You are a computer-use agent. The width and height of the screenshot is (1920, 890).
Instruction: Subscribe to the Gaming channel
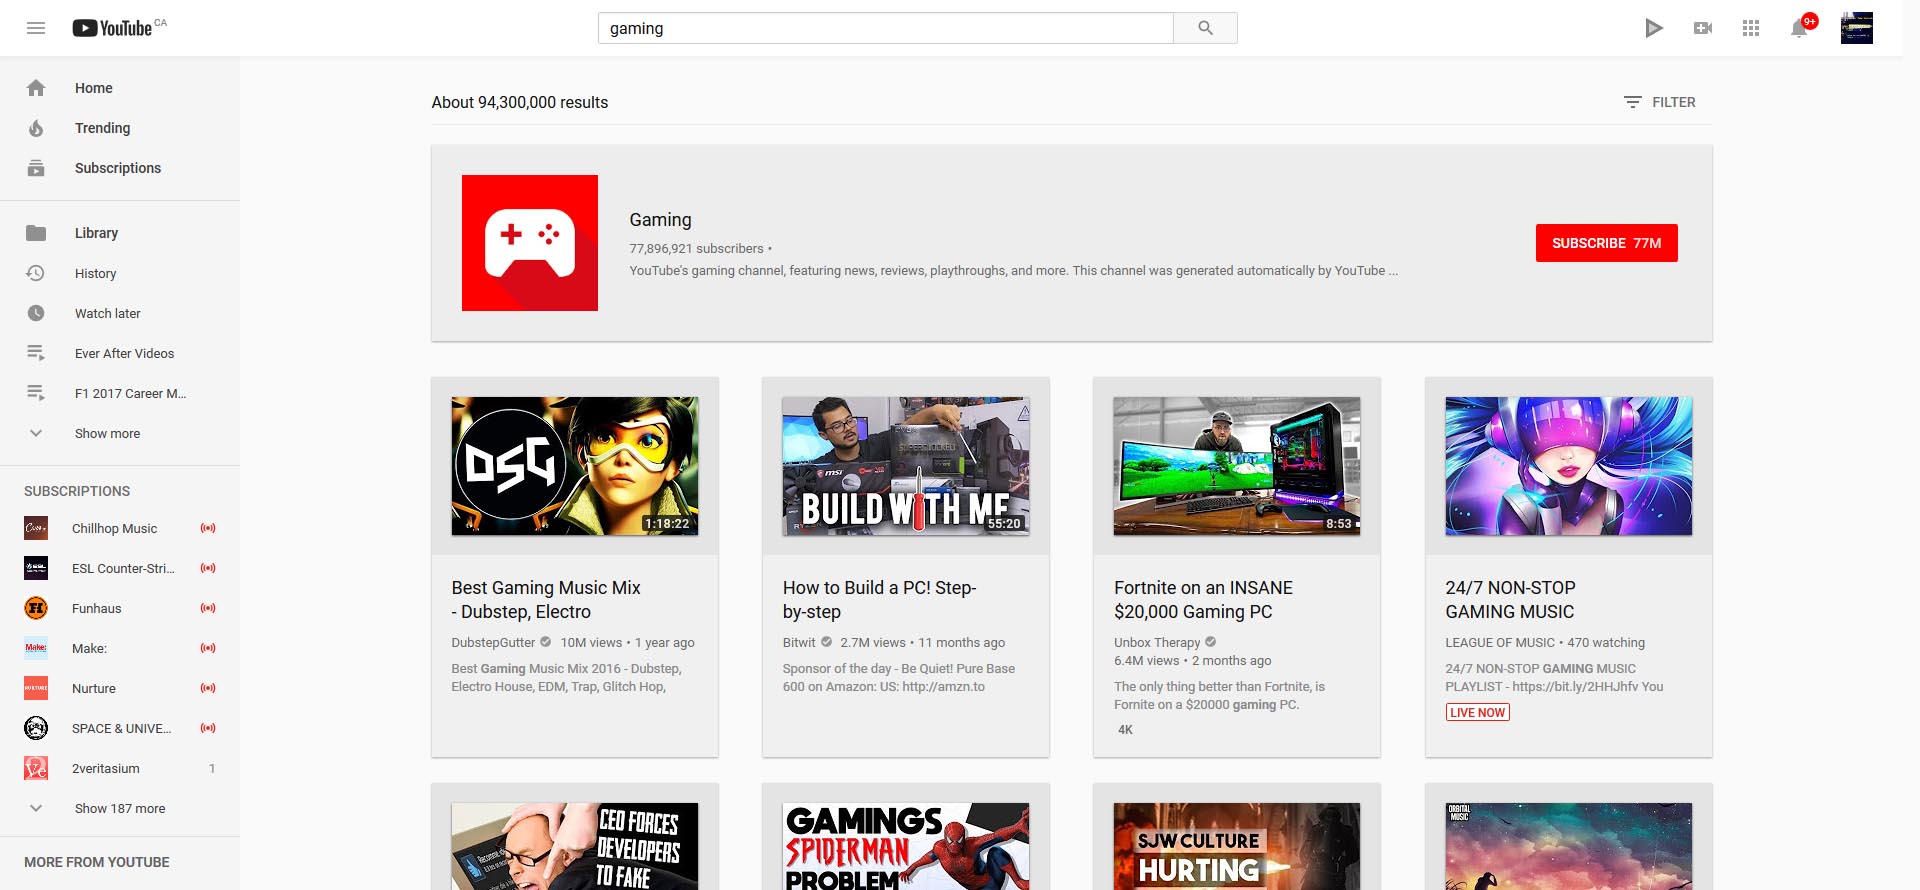pos(1606,243)
